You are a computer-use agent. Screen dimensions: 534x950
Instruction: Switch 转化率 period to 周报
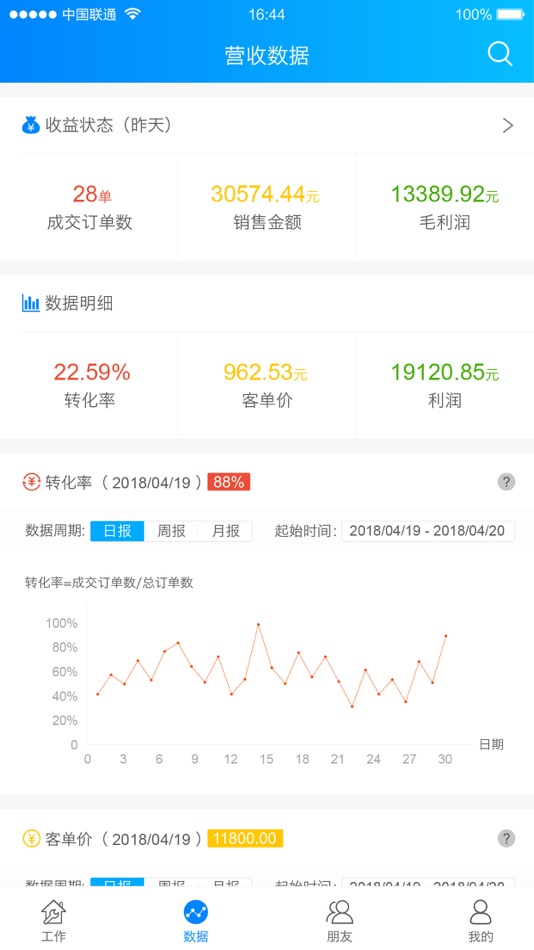172,531
